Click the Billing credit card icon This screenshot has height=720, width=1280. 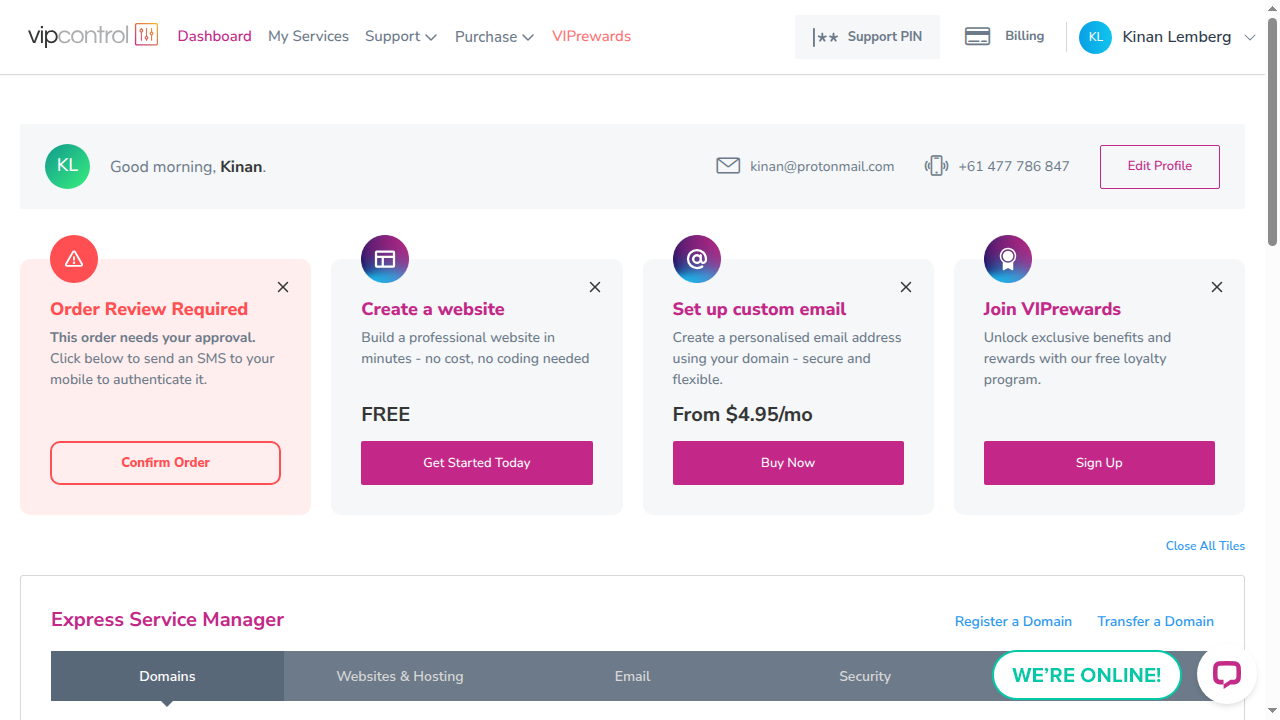point(977,37)
